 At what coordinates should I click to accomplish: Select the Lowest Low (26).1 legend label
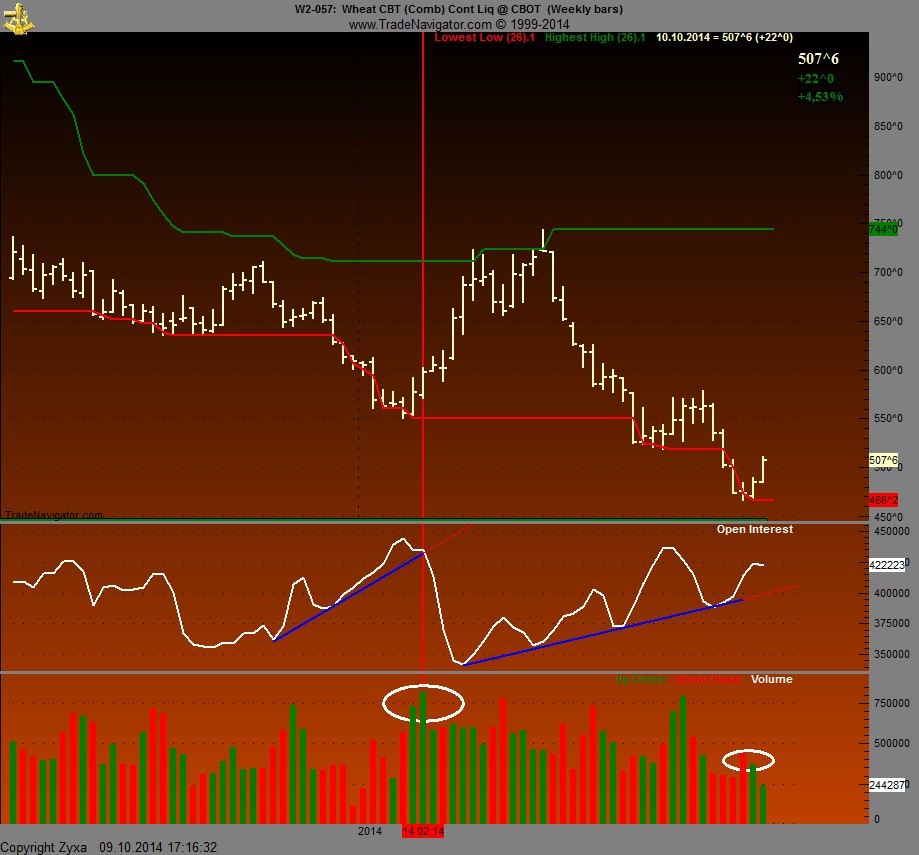(x=485, y=37)
